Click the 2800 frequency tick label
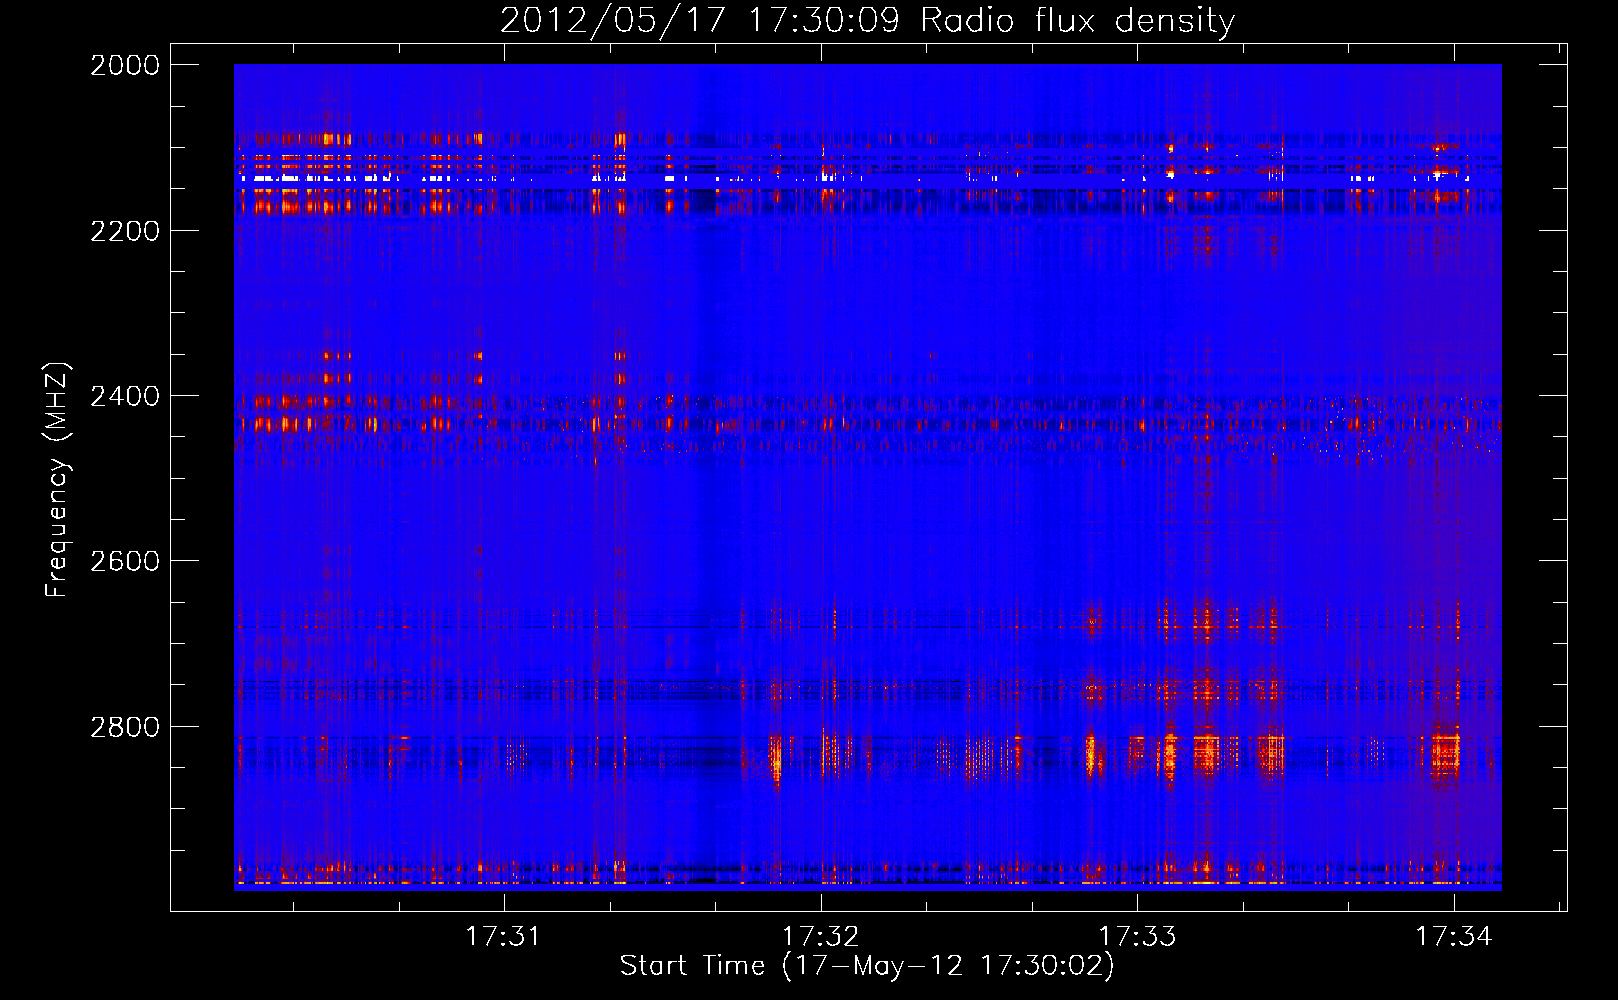This screenshot has width=1618, height=1000. (x=125, y=727)
